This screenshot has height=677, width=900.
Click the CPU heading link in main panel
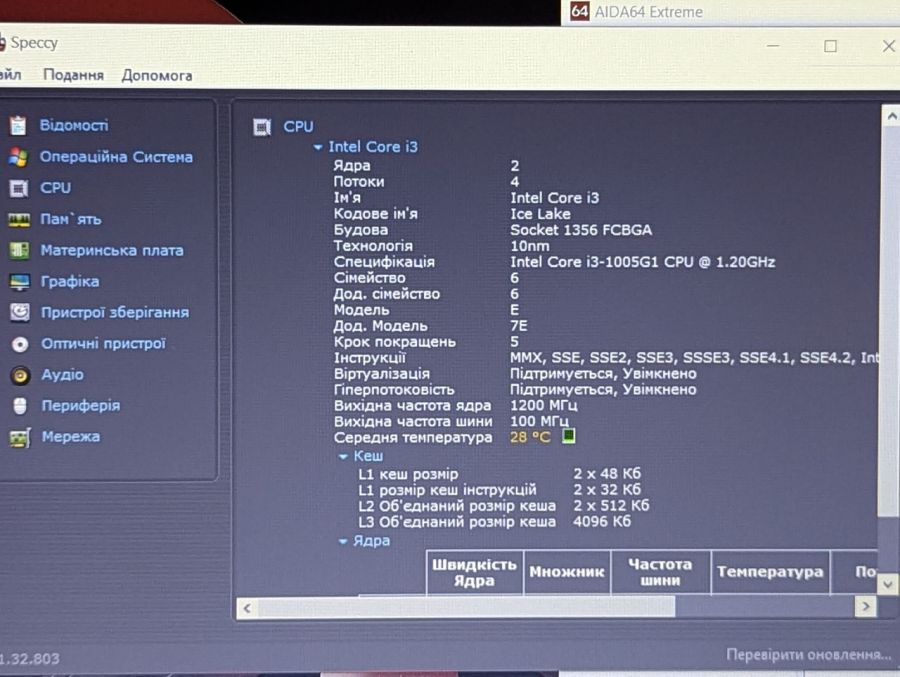(x=298, y=126)
